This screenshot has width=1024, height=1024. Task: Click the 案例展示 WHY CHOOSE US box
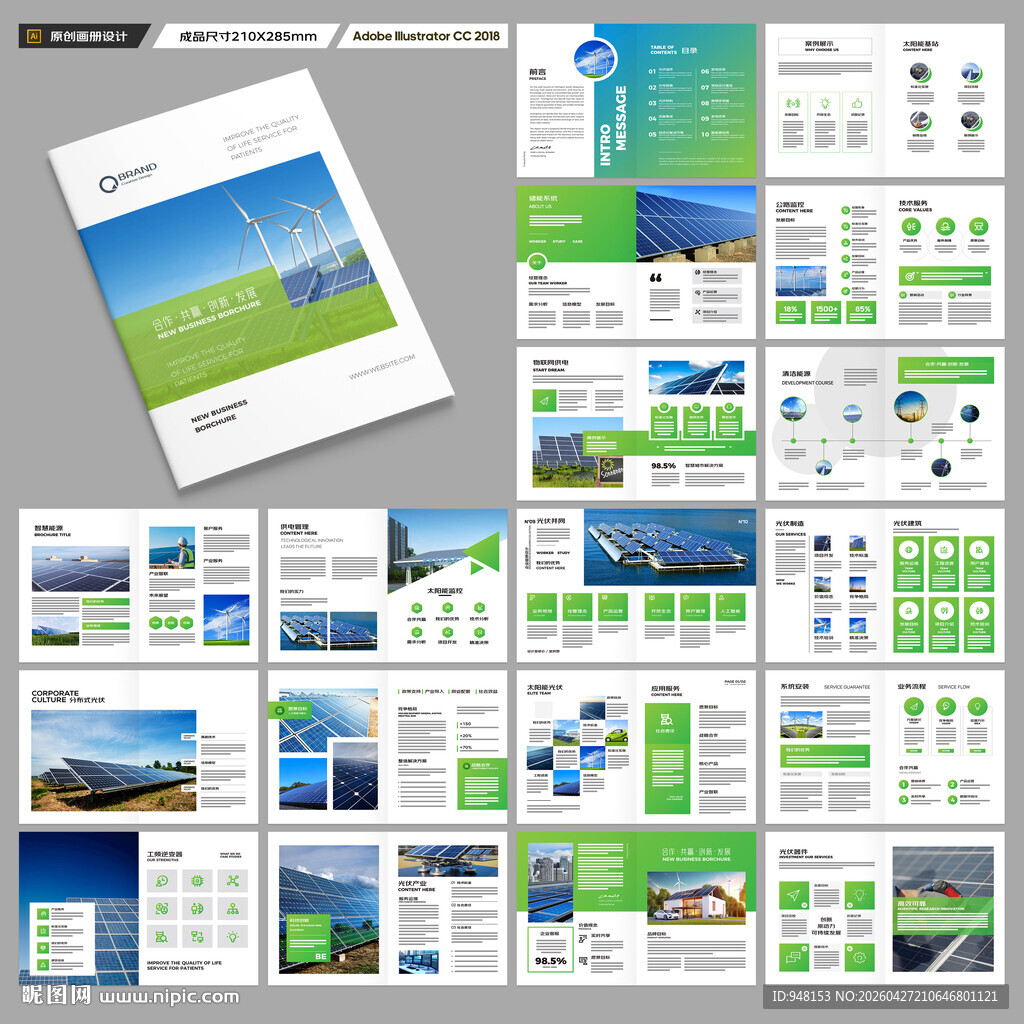pyautogui.click(x=825, y=46)
